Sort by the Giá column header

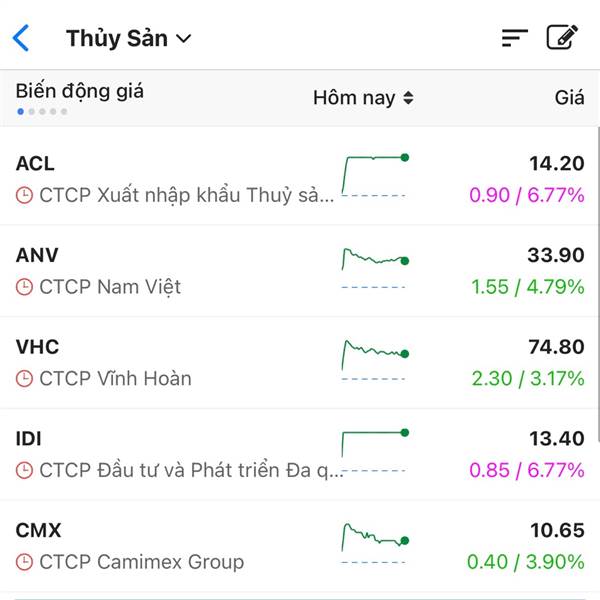(x=569, y=98)
